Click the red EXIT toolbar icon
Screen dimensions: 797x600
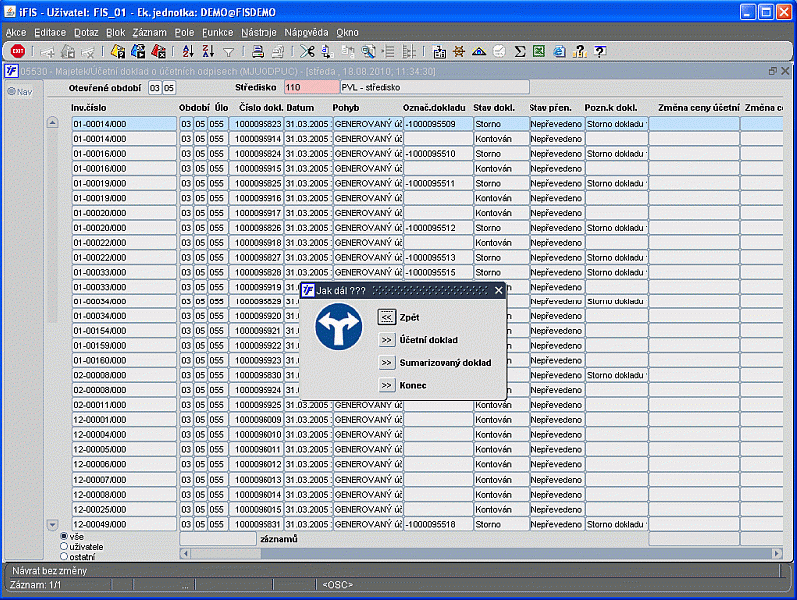tap(17, 51)
